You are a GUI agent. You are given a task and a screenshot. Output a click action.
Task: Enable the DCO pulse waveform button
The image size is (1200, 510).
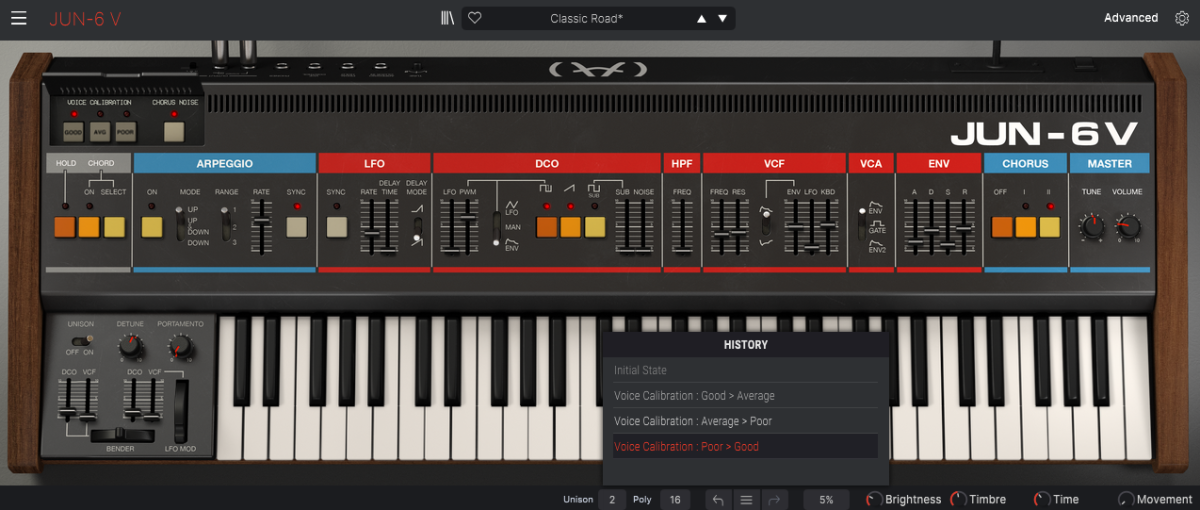[x=546, y=227]
